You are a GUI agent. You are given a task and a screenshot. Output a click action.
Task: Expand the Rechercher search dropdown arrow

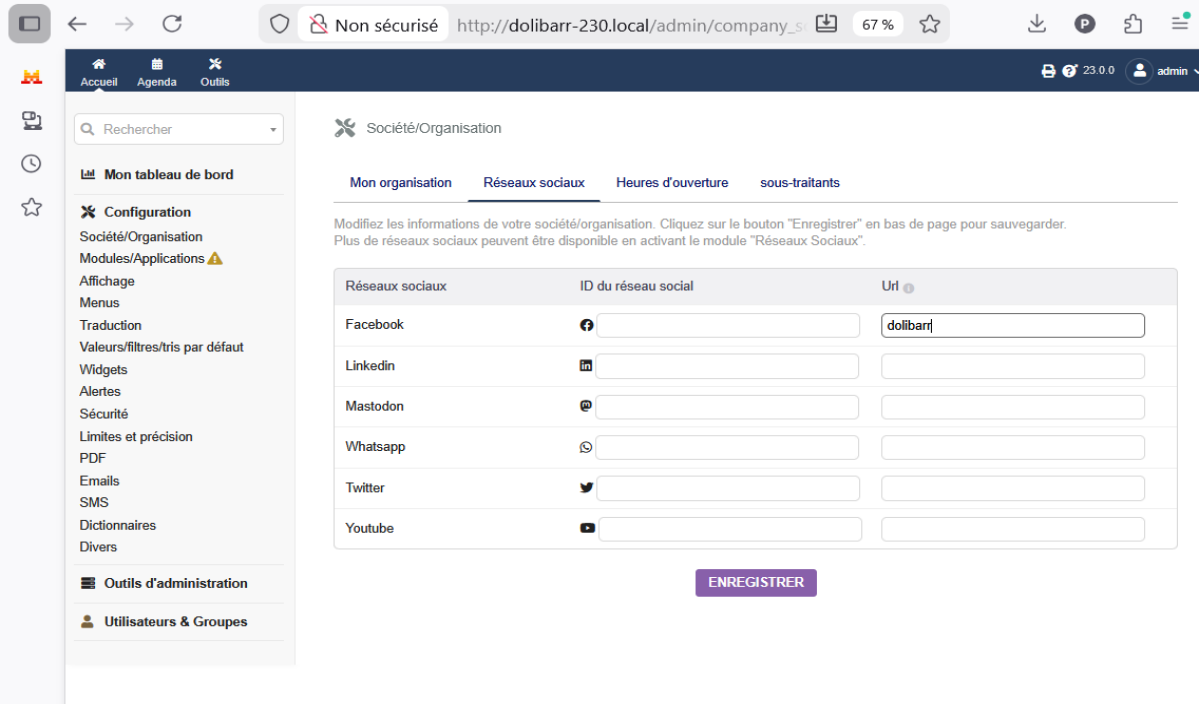pyautogui.click(x=273, y=130)
